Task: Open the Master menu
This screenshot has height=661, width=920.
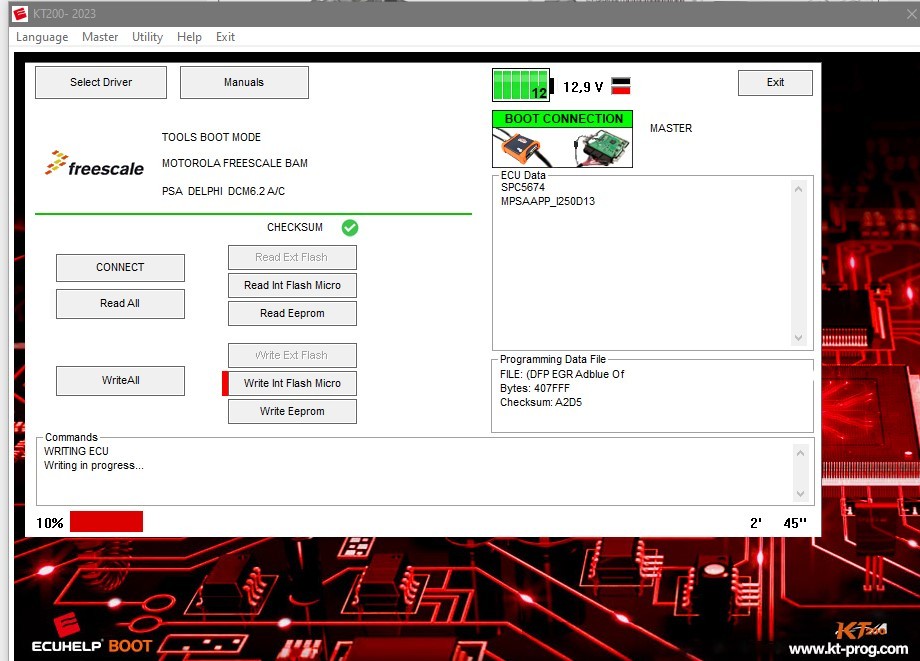Action: 100,37
